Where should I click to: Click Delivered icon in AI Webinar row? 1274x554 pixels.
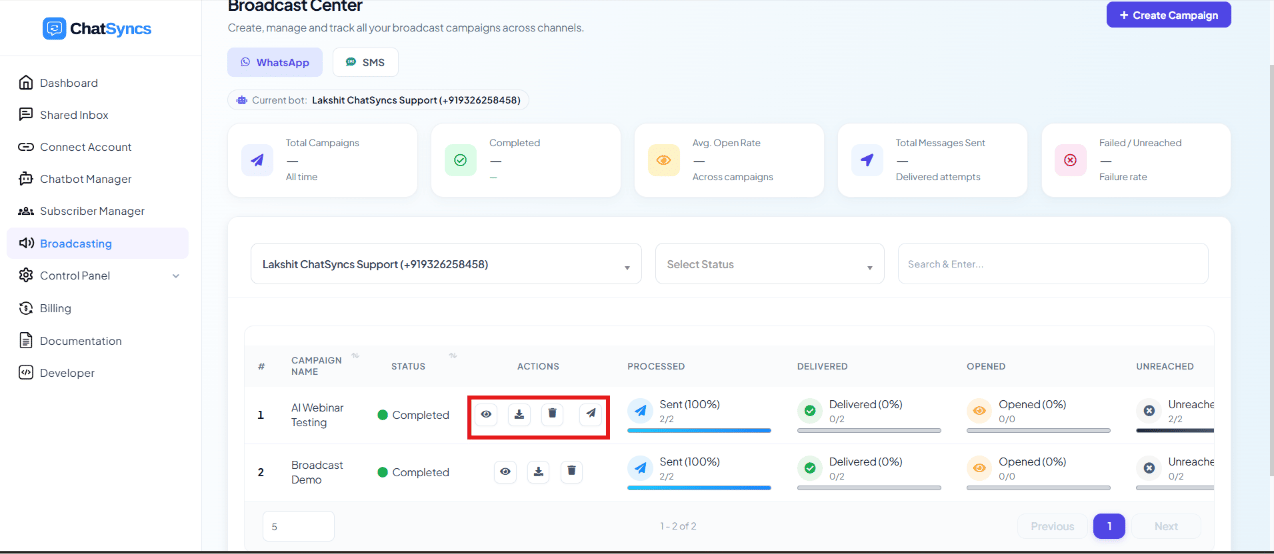click(x=809, y=410)
